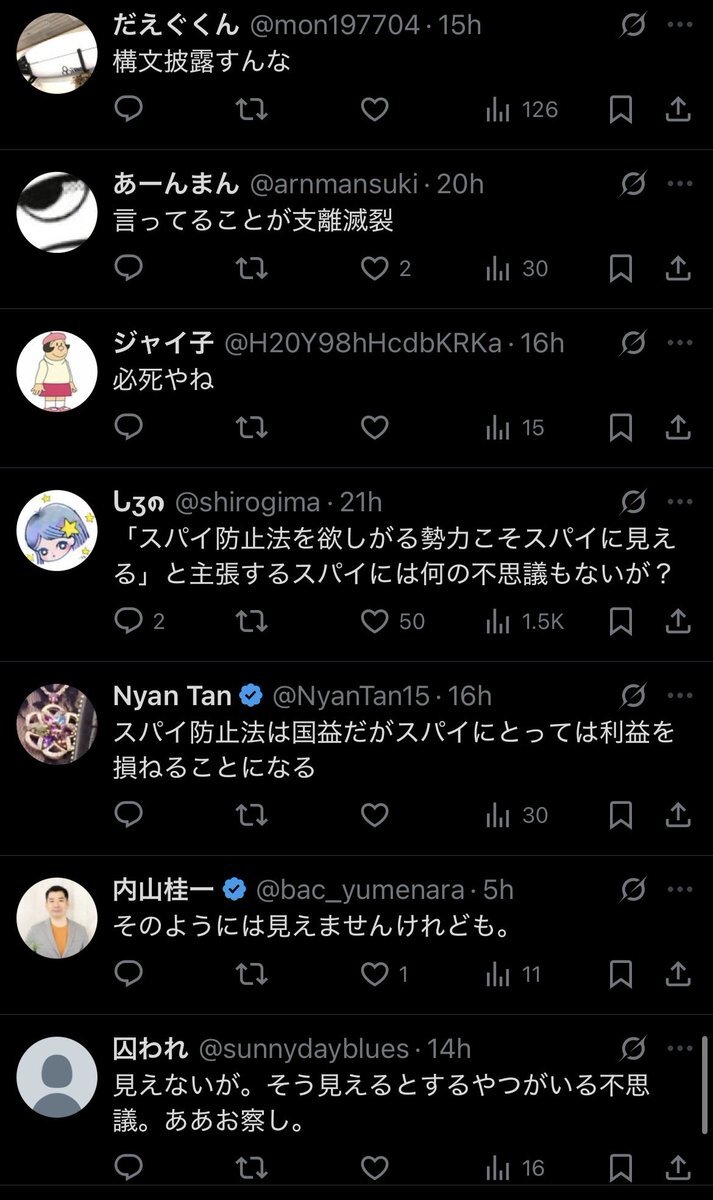Repost あーんまん's tweet
Image resolution: width=713 pixels, height=1200 pixels.
(251, 268)
